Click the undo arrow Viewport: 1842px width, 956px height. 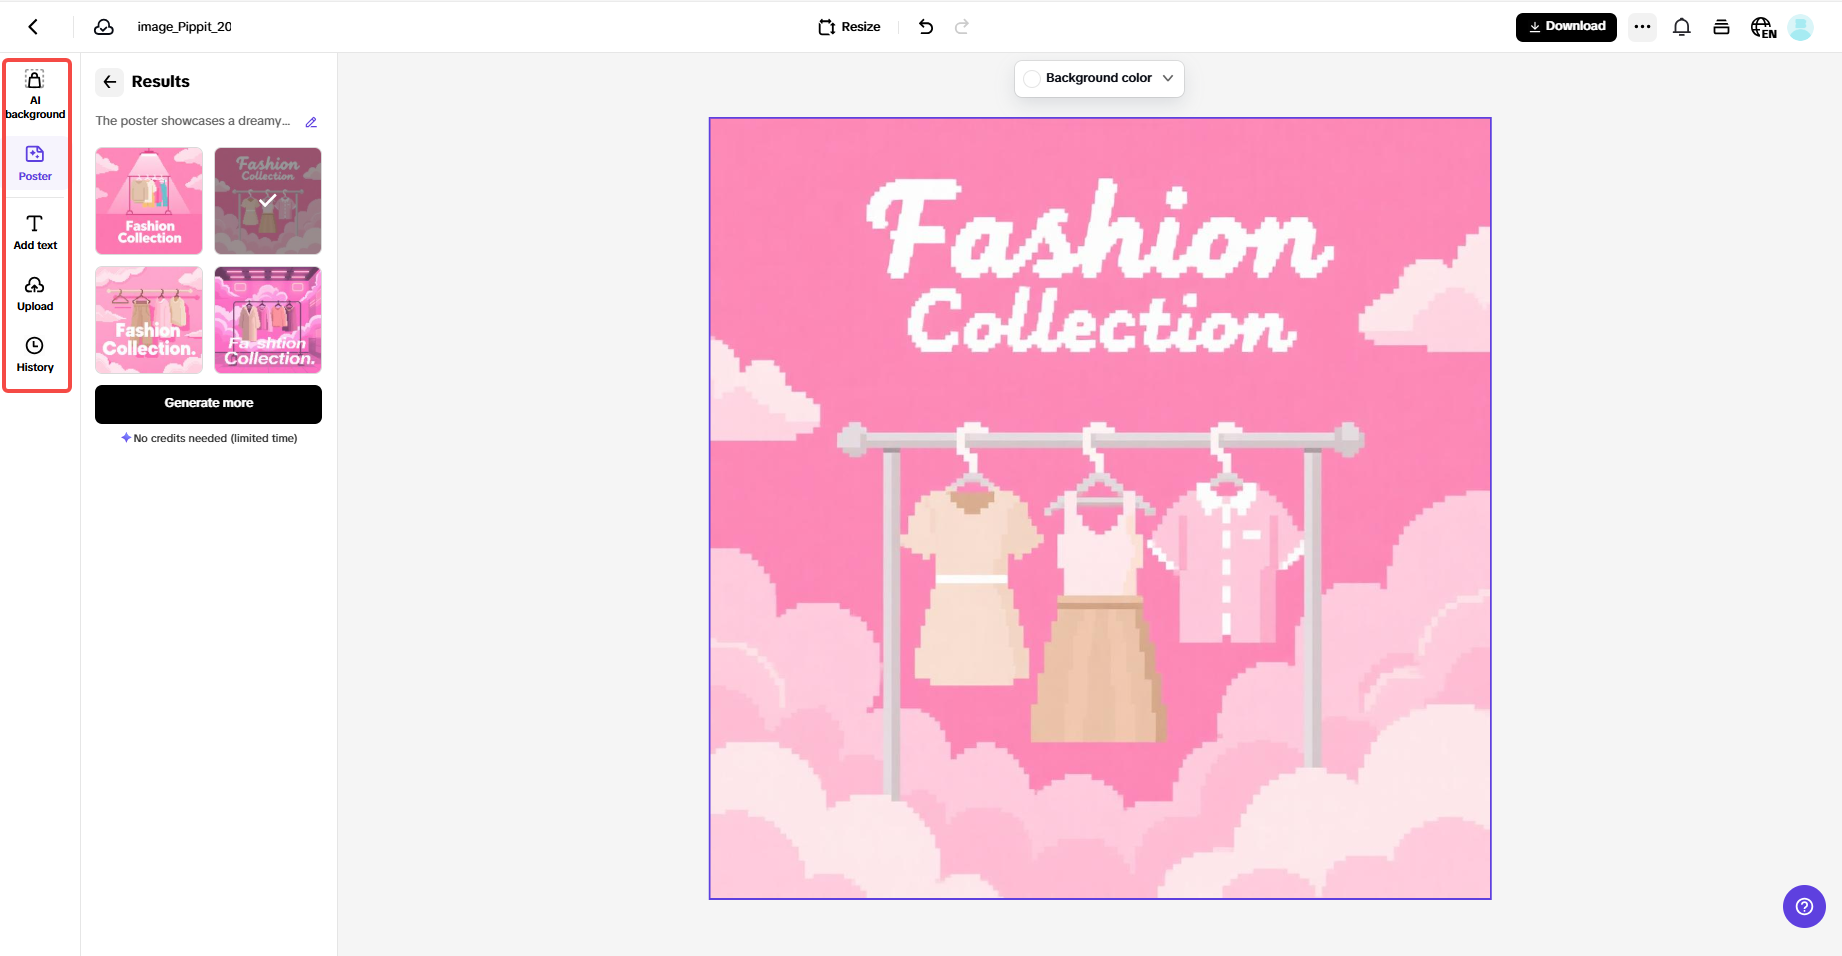(925, 27)
